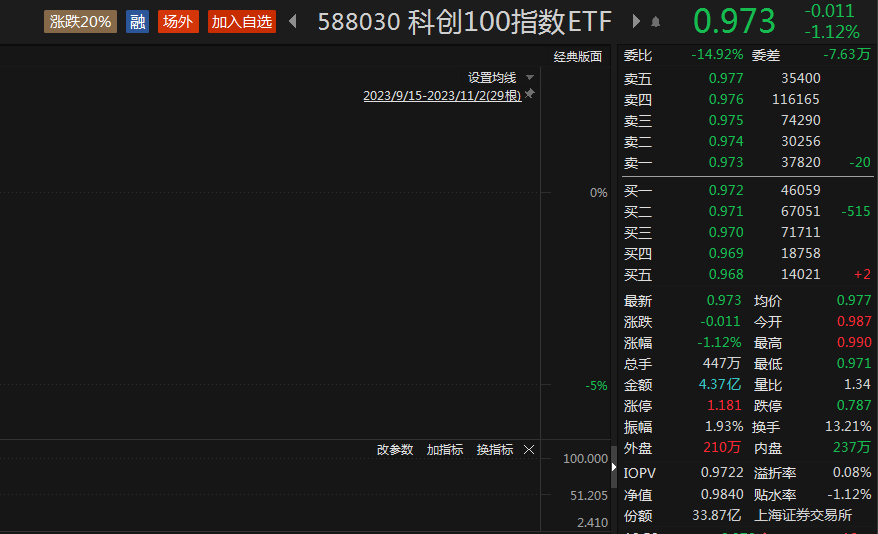Switch to 经典版面 layout
878x534 pixels.
pos(577,57)
